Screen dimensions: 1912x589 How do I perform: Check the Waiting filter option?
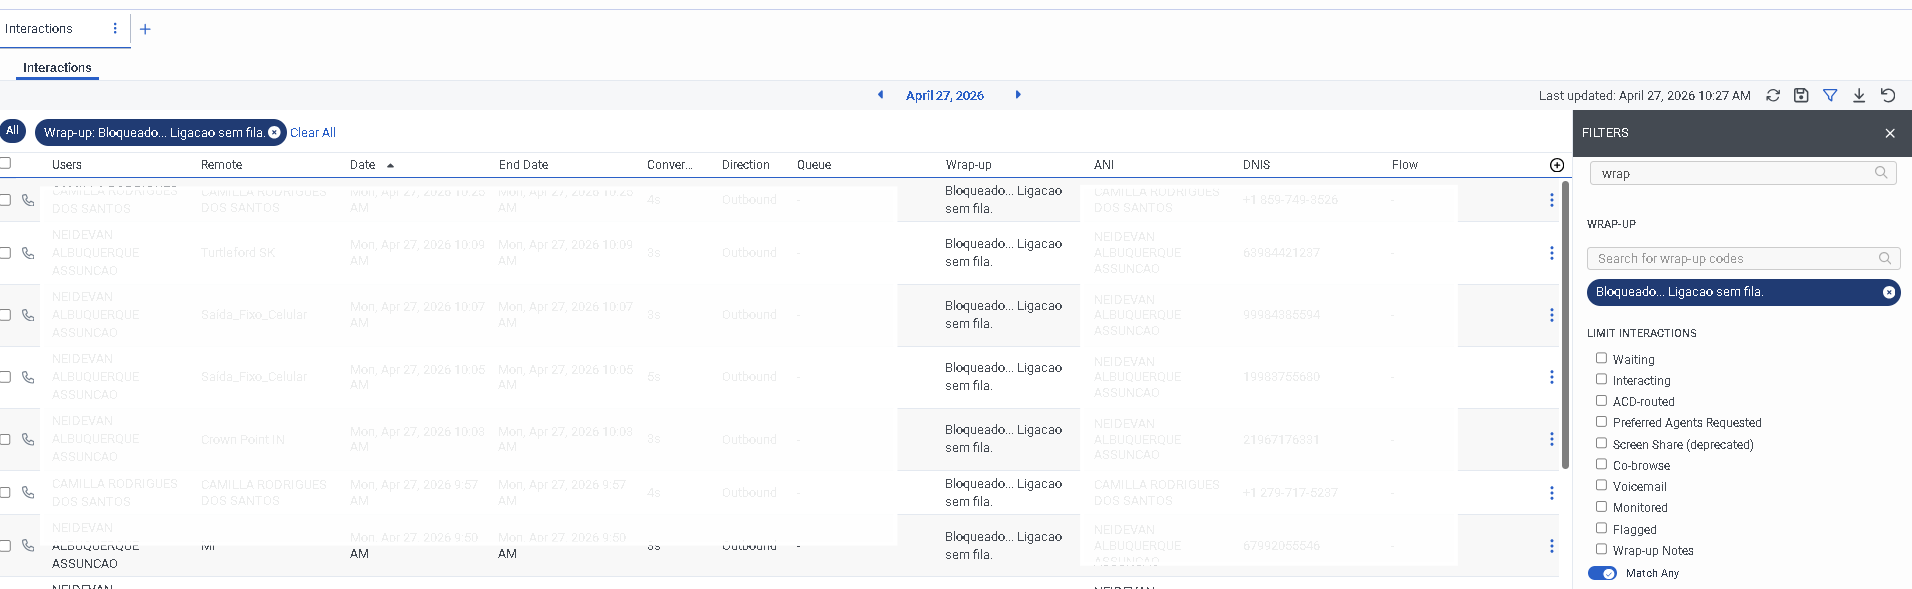[x=1601, y=358]
